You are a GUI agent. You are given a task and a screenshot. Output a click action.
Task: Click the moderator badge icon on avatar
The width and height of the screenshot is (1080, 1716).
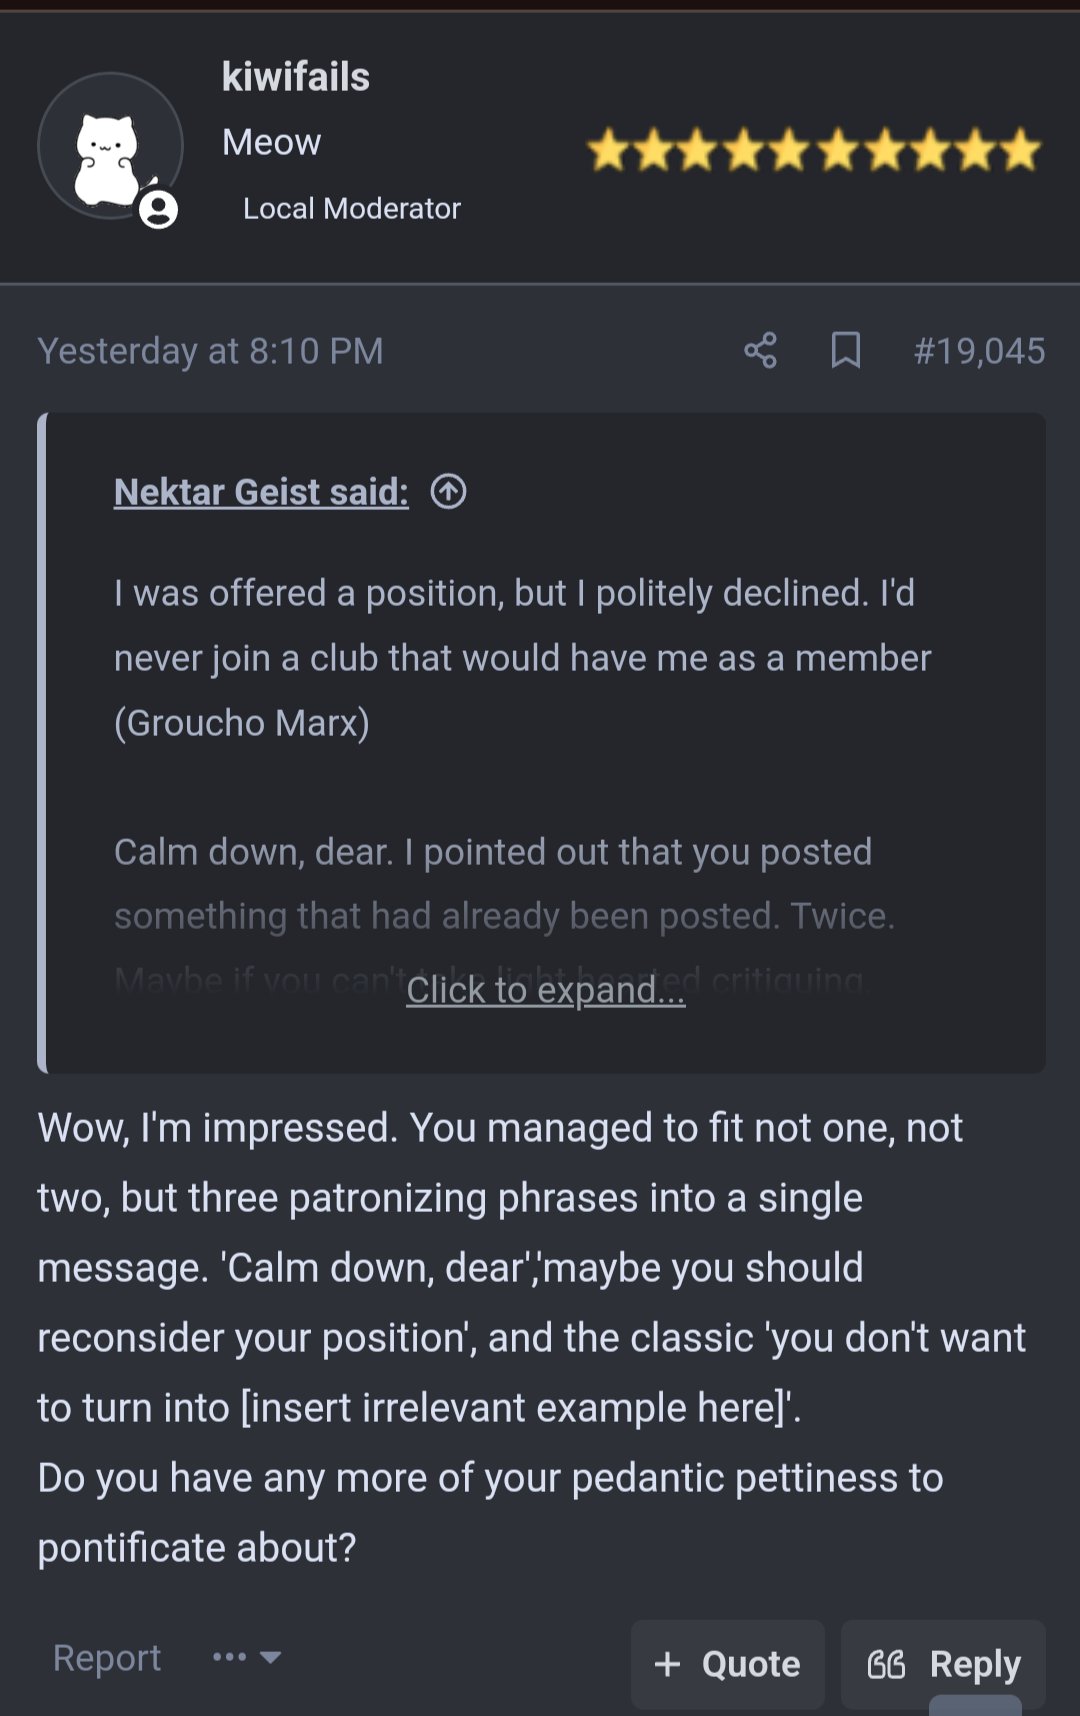[158, 210]
